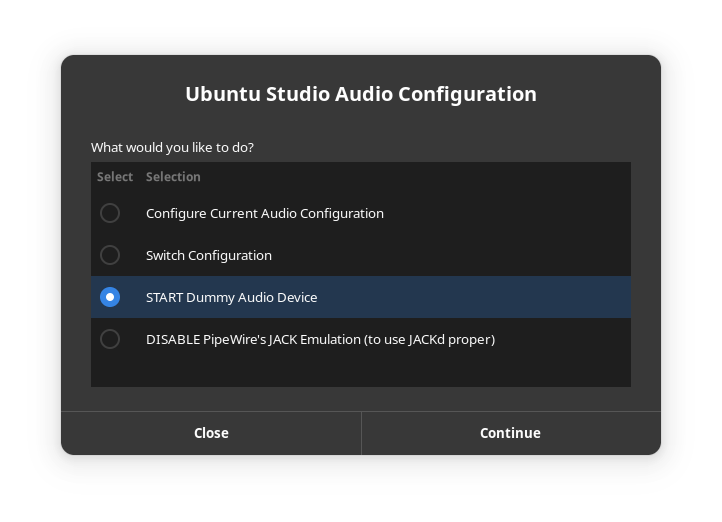Select the DISABLE PipeWire's JACK Emulation radio button
The height and width of the screenshot is (522, 722).
[x=110, y=339]
